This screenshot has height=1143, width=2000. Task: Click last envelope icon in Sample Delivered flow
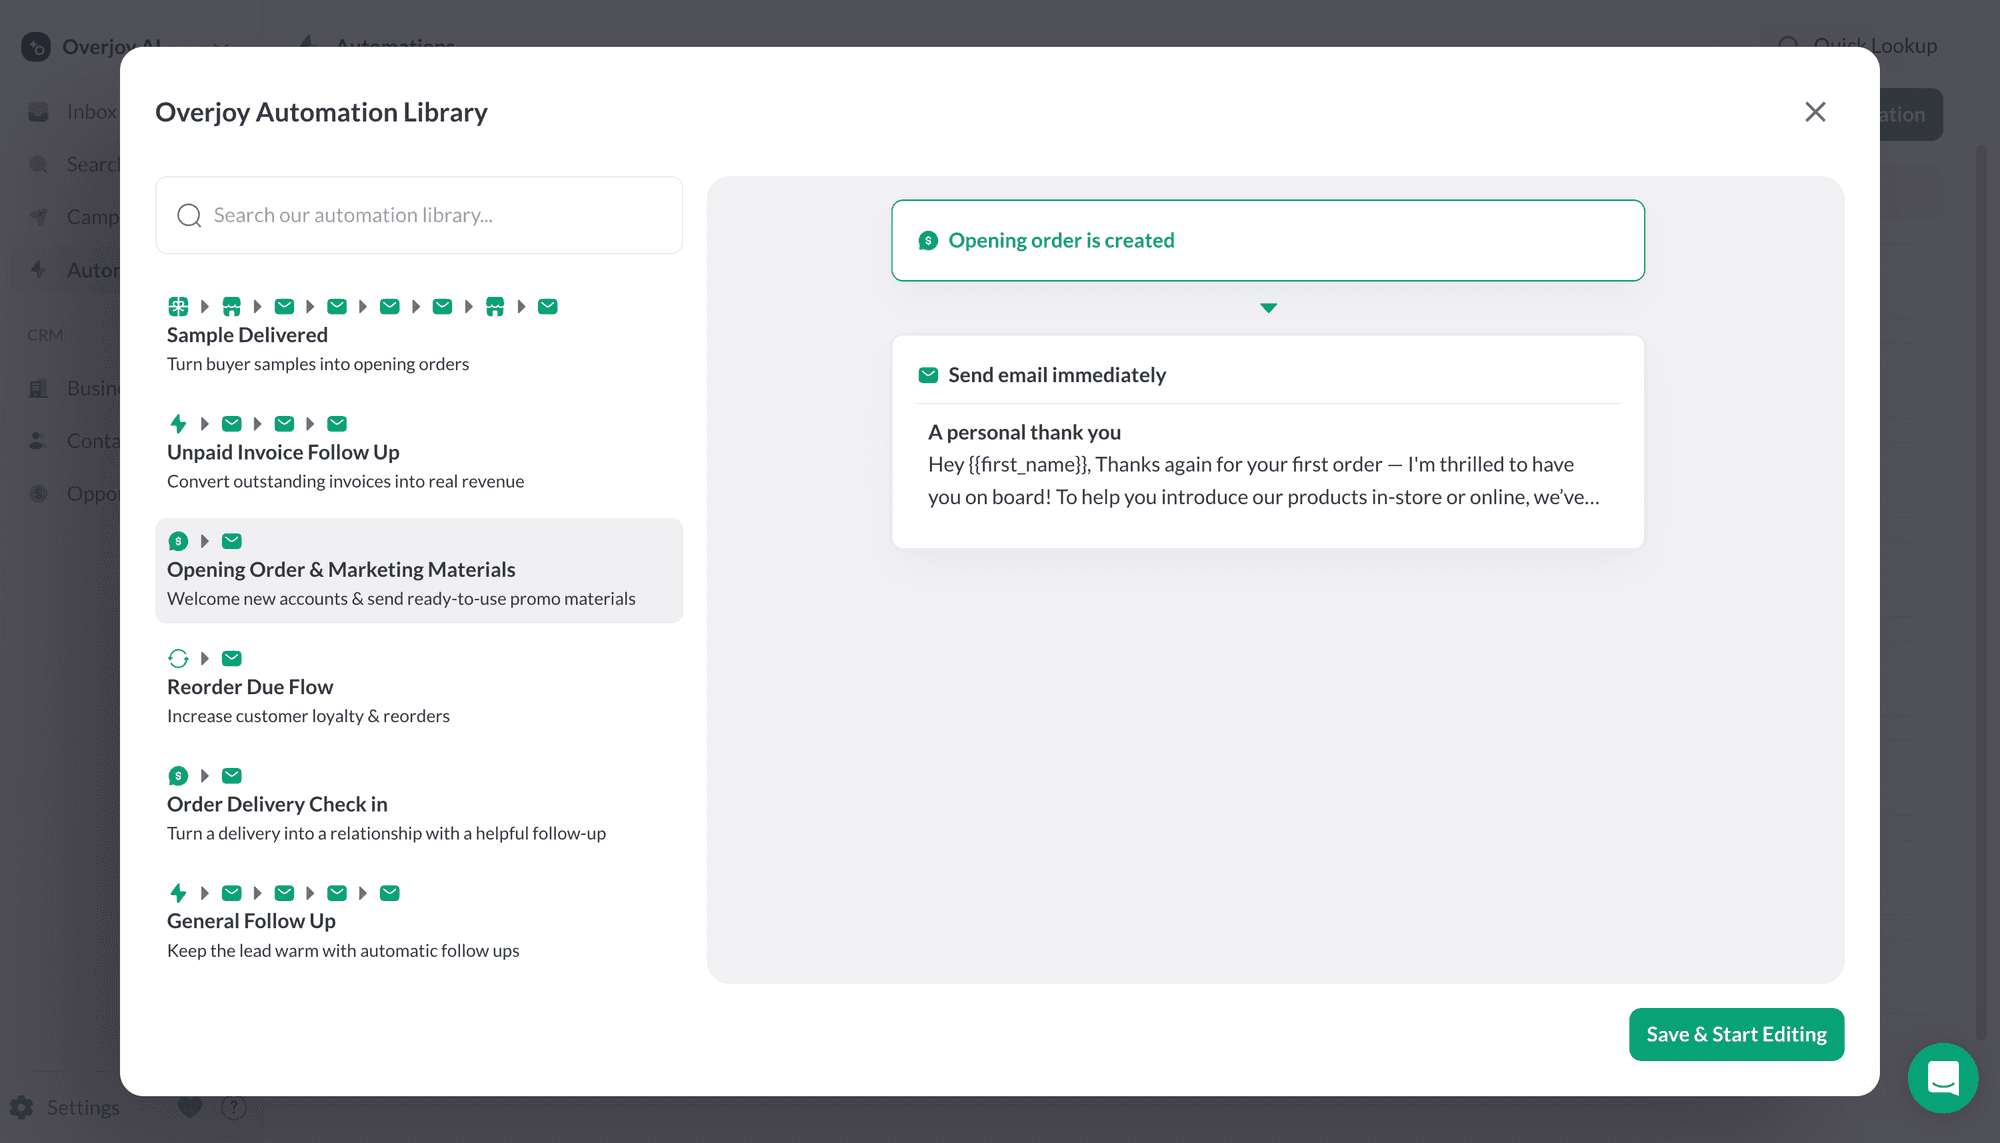click(547, 306)
